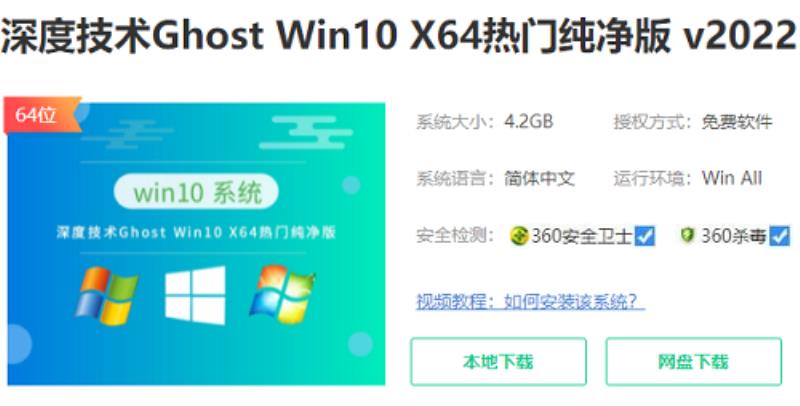Viewport: 800px width, 406px height.
Task: Click the red 64位 ribbon badge
Action: pyautogui.click(x=42, y=116)
